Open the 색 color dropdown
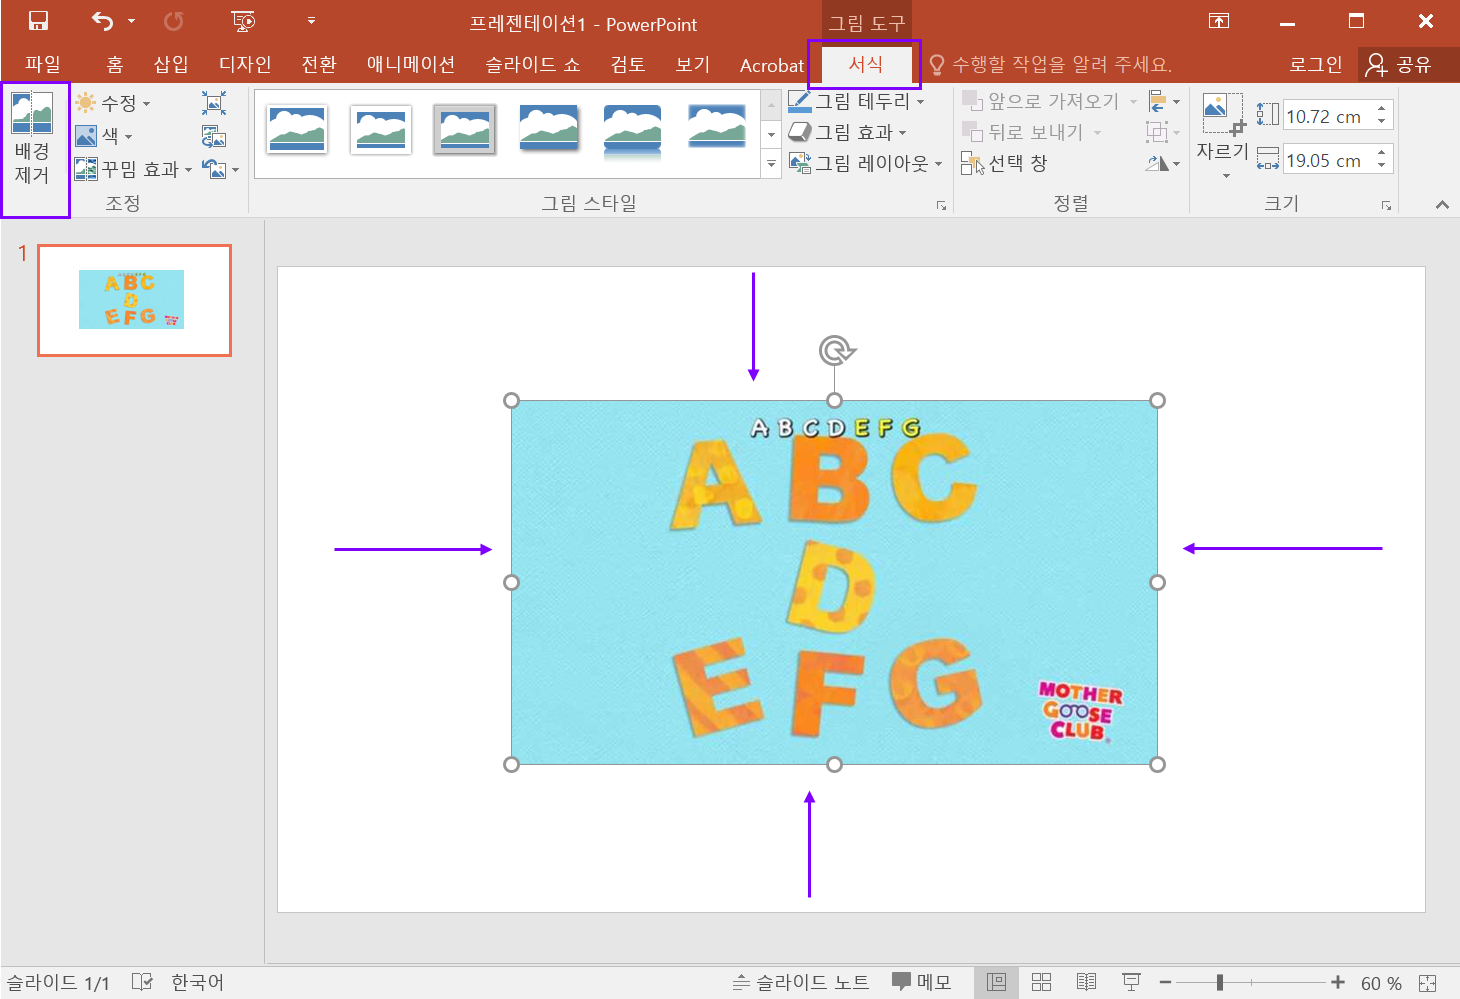1460x999 pixels. pyautogui.click(x=104, y=136)
